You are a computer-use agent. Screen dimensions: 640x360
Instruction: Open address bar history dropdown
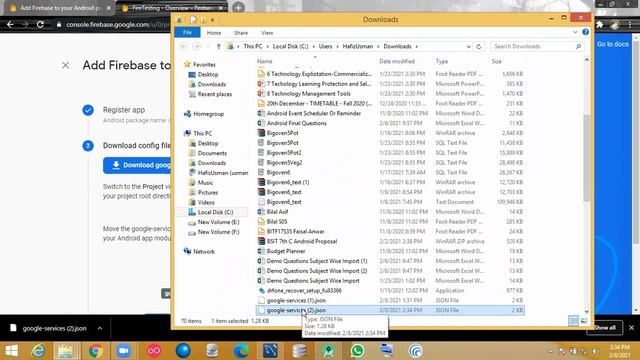pyautogui.click(x=469, y=47)
